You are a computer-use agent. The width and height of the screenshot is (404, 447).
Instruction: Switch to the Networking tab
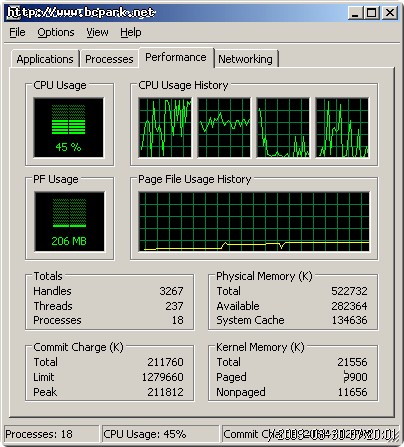click(245, 59)
